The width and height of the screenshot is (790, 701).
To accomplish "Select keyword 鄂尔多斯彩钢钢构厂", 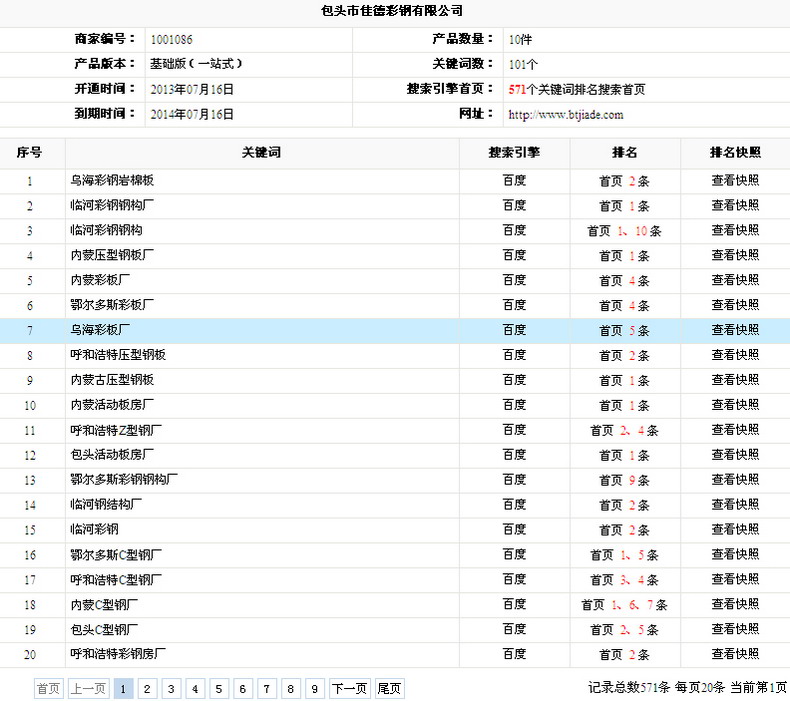I will (124, 480).
